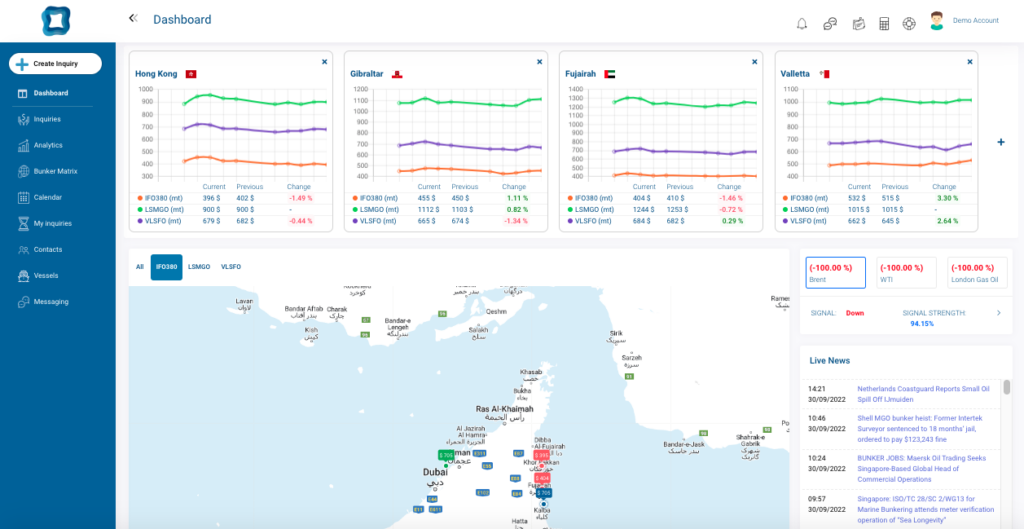This screenshot has height=529, width=1024.
Task: Select the LSMGO map filter
Action: (199, 267)
